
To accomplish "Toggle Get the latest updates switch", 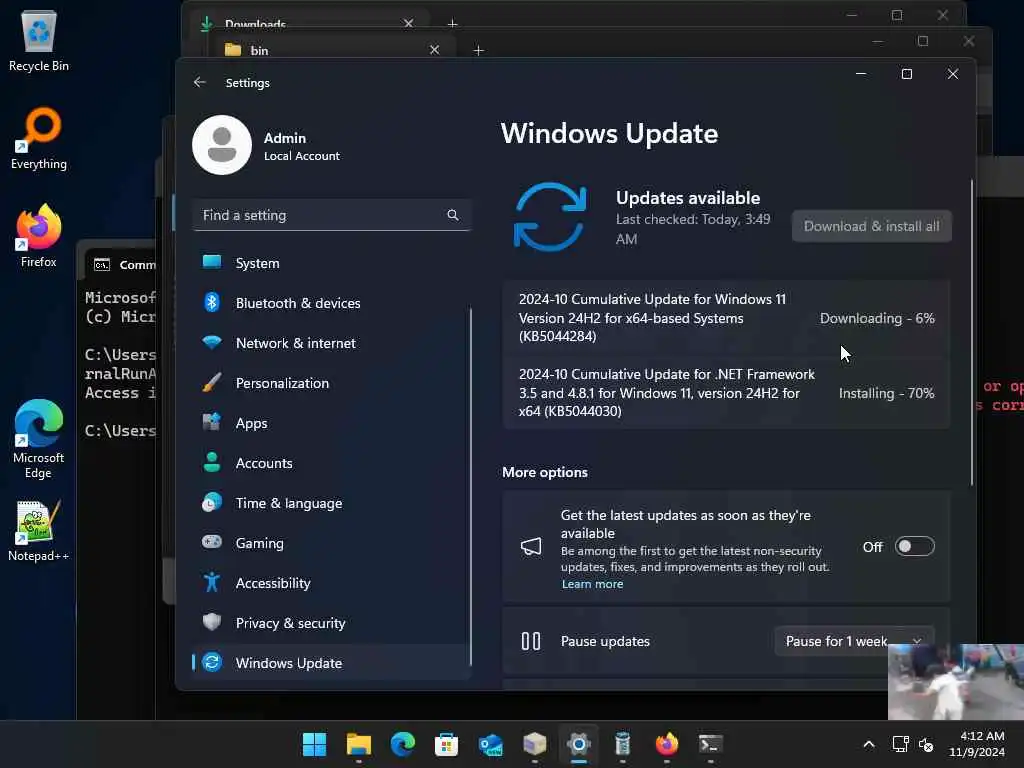I will [914, 546].
